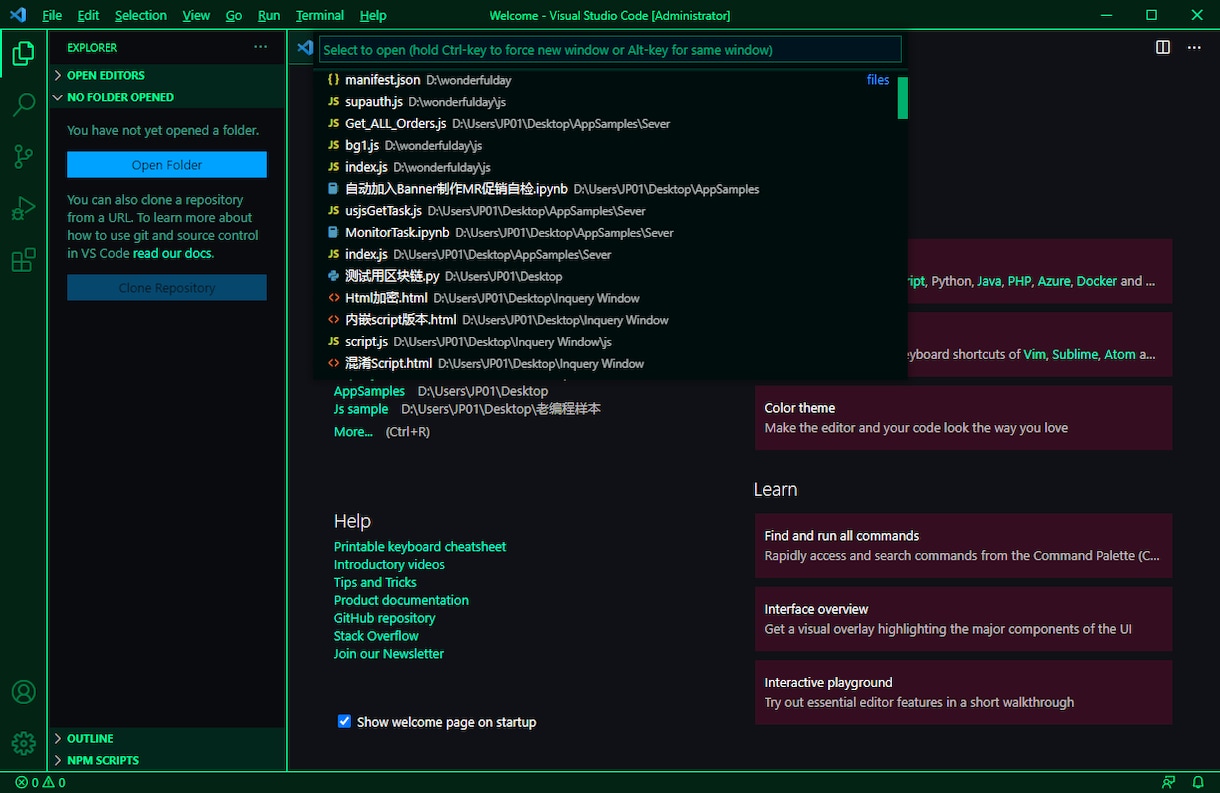This screenshot has width=1220, height=793.
Task: Collapse the No Folder Opened section
Action: pyautogui.click(x=167, y=97)
